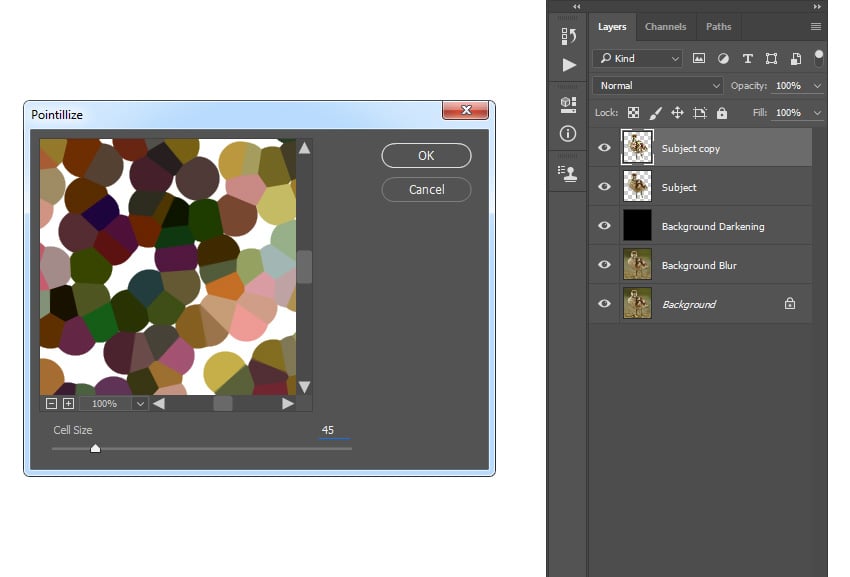This screenshot has height=577, width=850.
Task: Switch to the Channels tab
Action: 666,26
